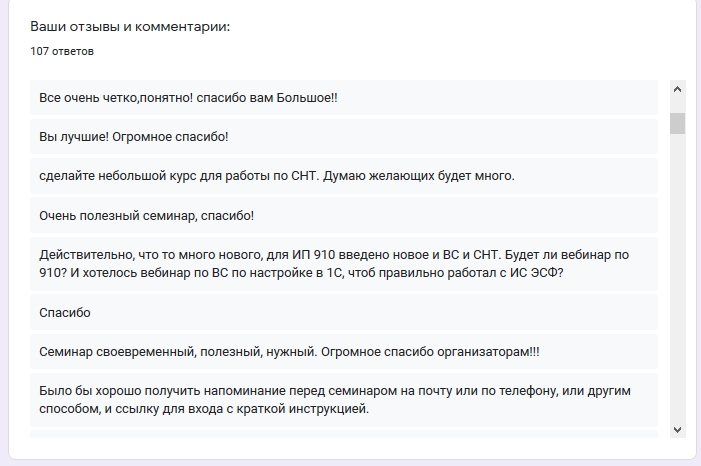Image resolution: width=701 pixels, height=466 pixels.
Task: Click the "107 ответов" response count
Action: coord(62,51)
